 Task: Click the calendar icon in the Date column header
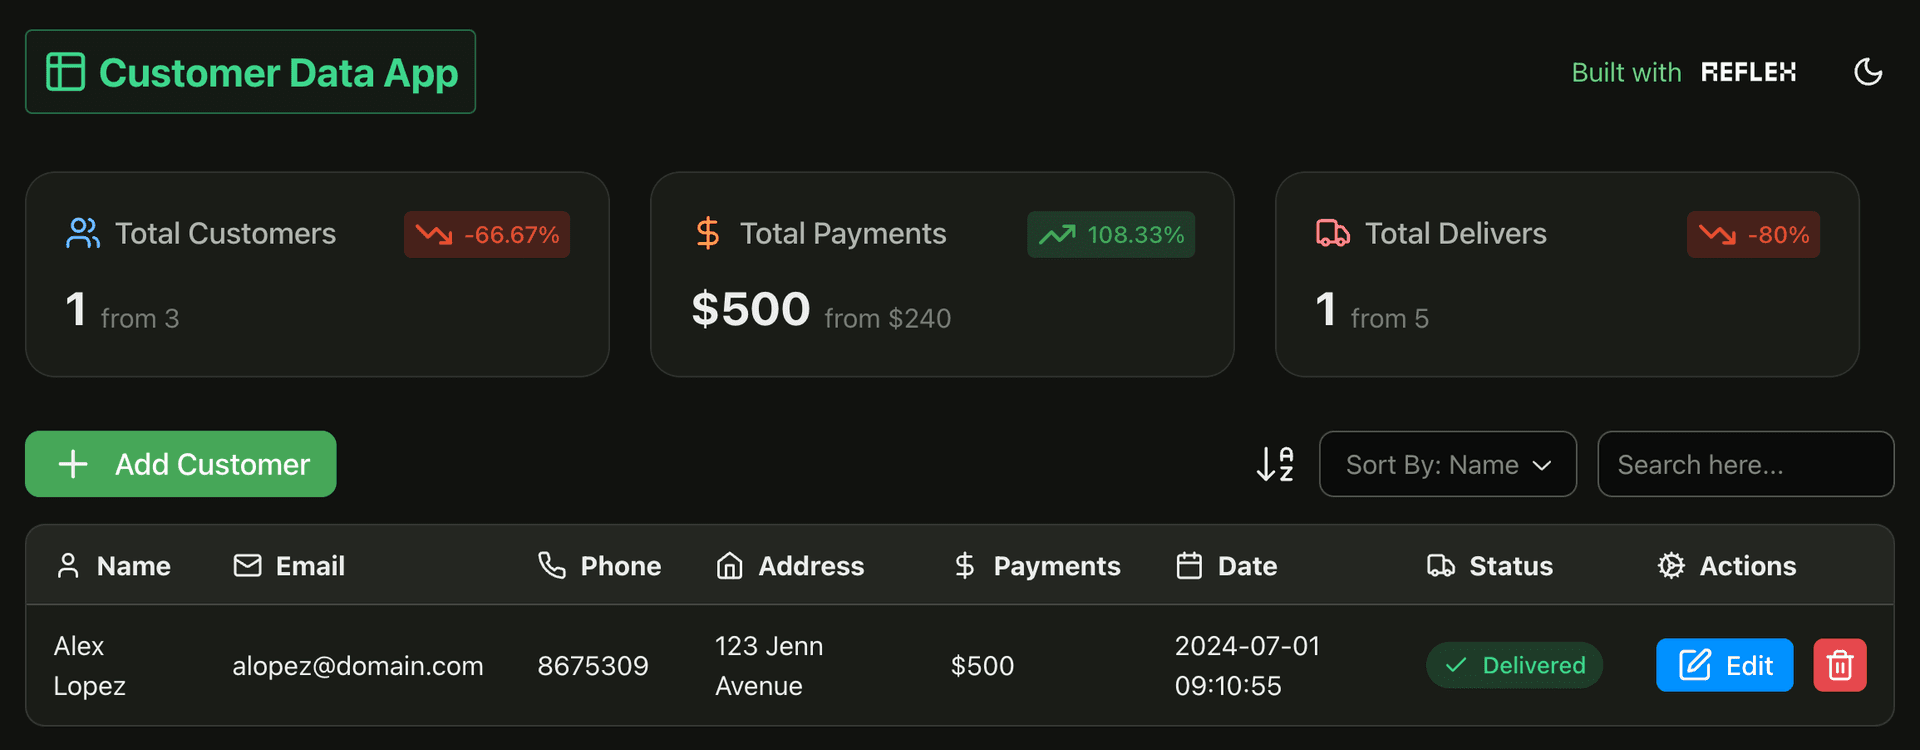point(1189,565)
